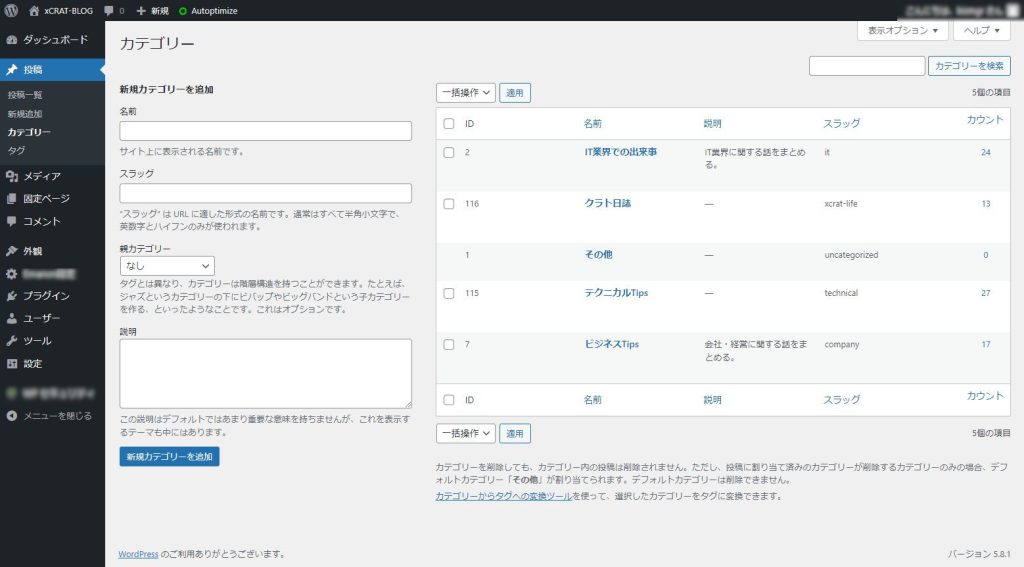
Task: Open the Tags submenu item
Action: tap(16, 150)
